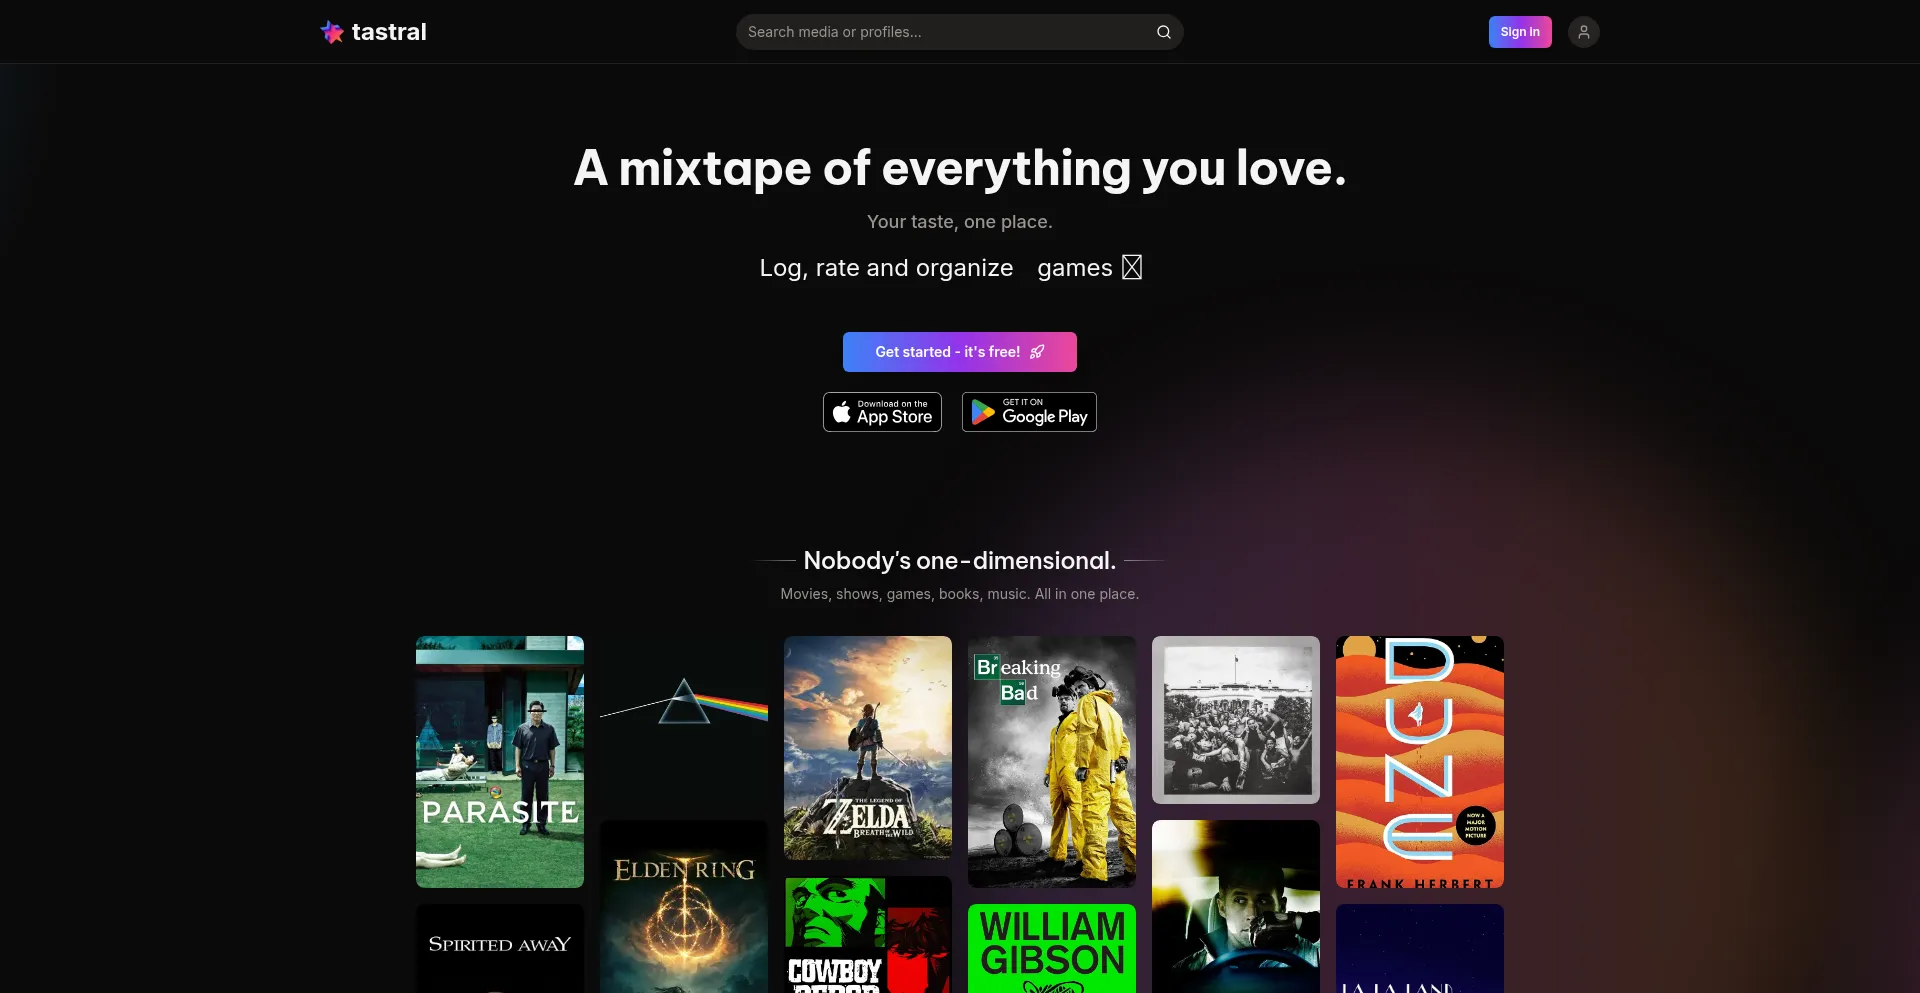Click Get started - it's free! button
This screenshot has height=993, width=1920.
coord(960,352)
